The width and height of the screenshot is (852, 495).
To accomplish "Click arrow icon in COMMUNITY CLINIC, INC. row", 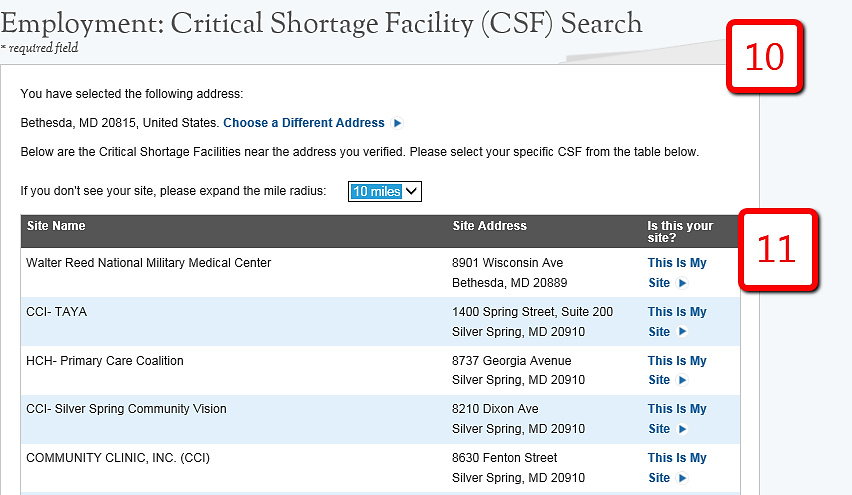I will pos(683,478).
